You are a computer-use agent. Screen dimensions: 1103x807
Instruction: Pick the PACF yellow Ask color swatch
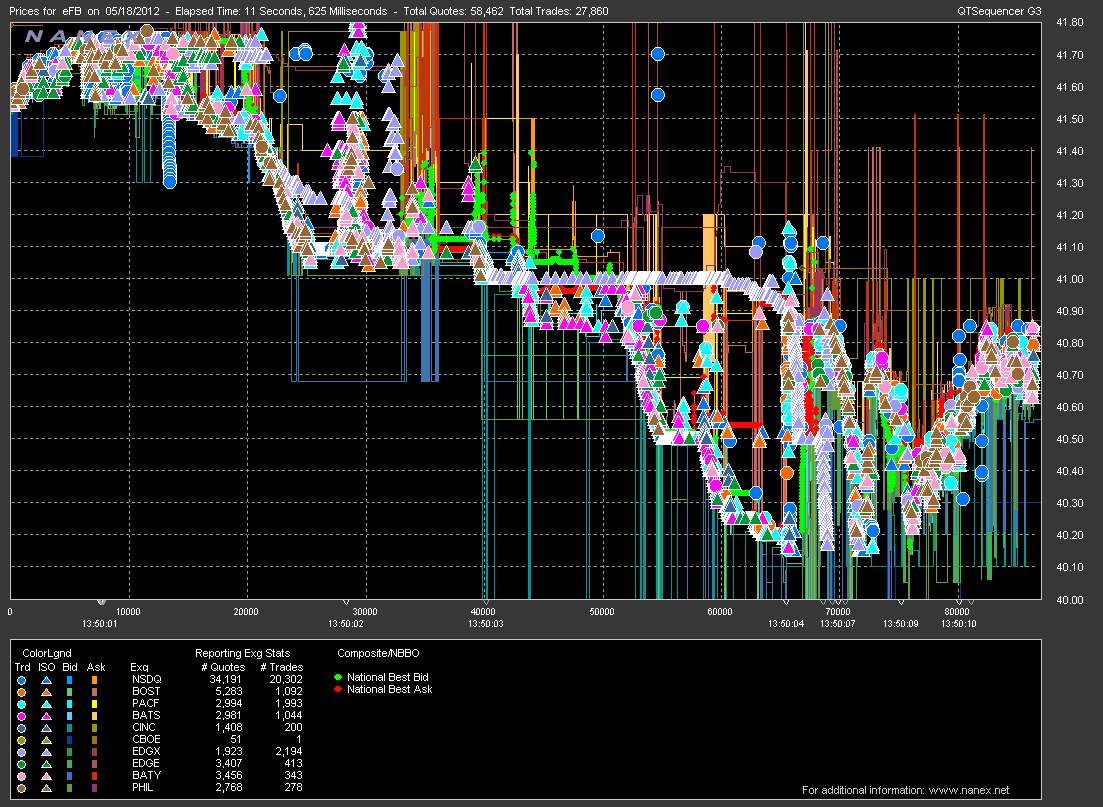coord(96,703)
